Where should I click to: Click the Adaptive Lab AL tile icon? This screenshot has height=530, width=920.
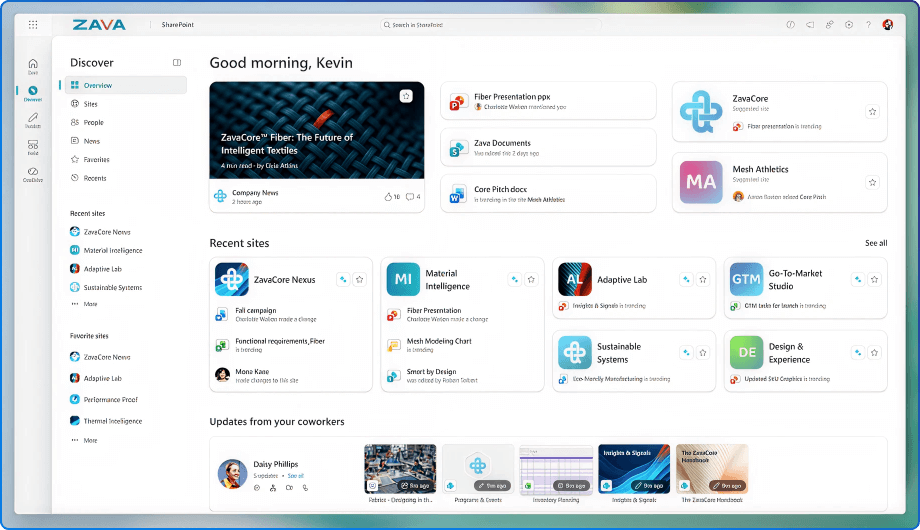[x=575, y=279]
